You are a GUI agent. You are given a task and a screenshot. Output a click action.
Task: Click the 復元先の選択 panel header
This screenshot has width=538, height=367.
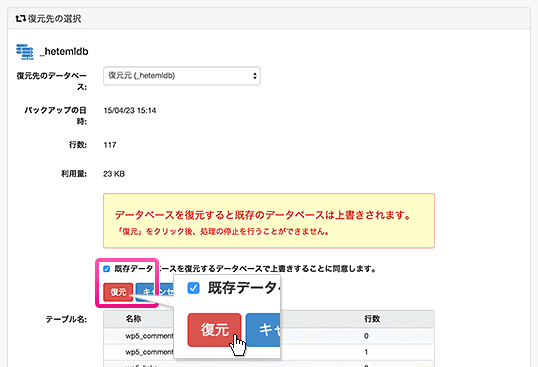tap(269, 19)
